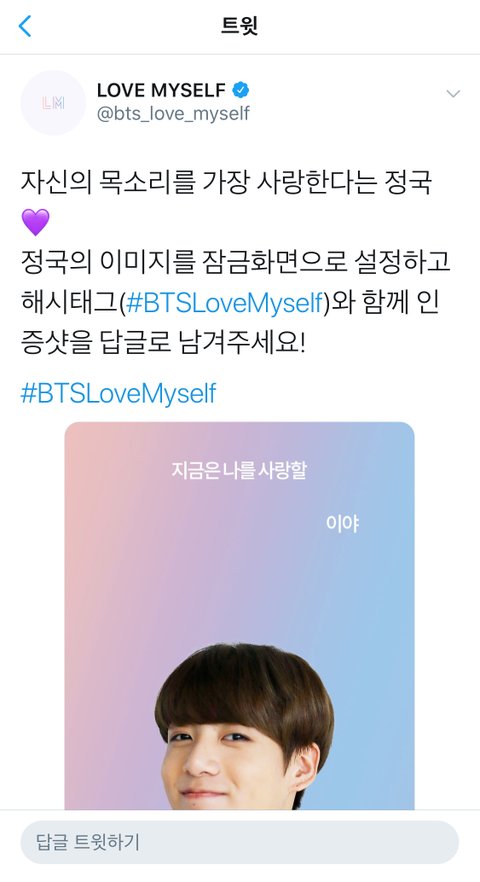Image resolution: width=480 pixels, height=882 pixels.
Task: Tap the purple heart emoji
Action: pyautogui.click(x=35, y=222)
